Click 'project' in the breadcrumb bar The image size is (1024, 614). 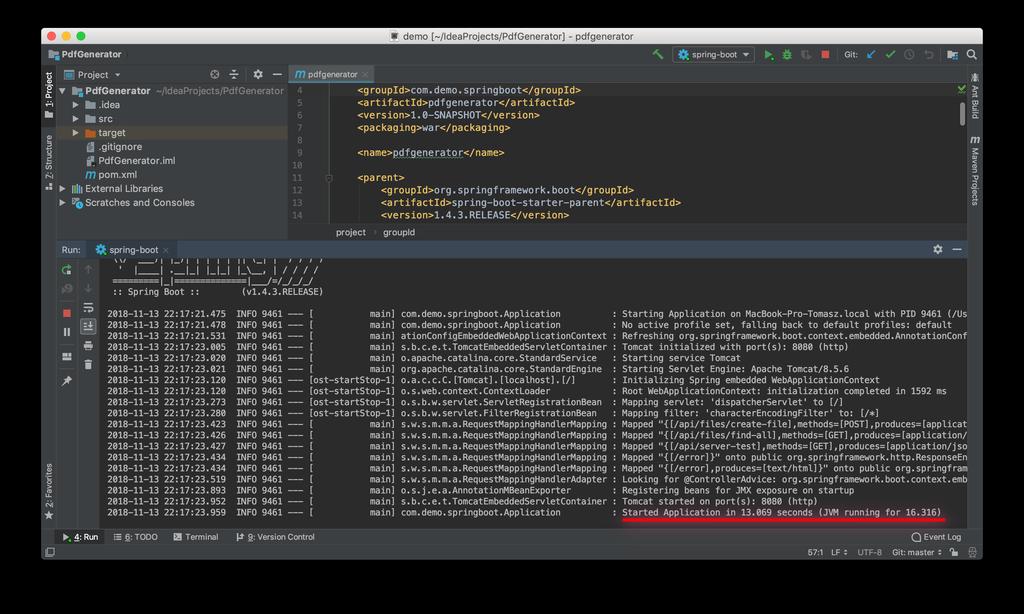(x=351, y=233)
